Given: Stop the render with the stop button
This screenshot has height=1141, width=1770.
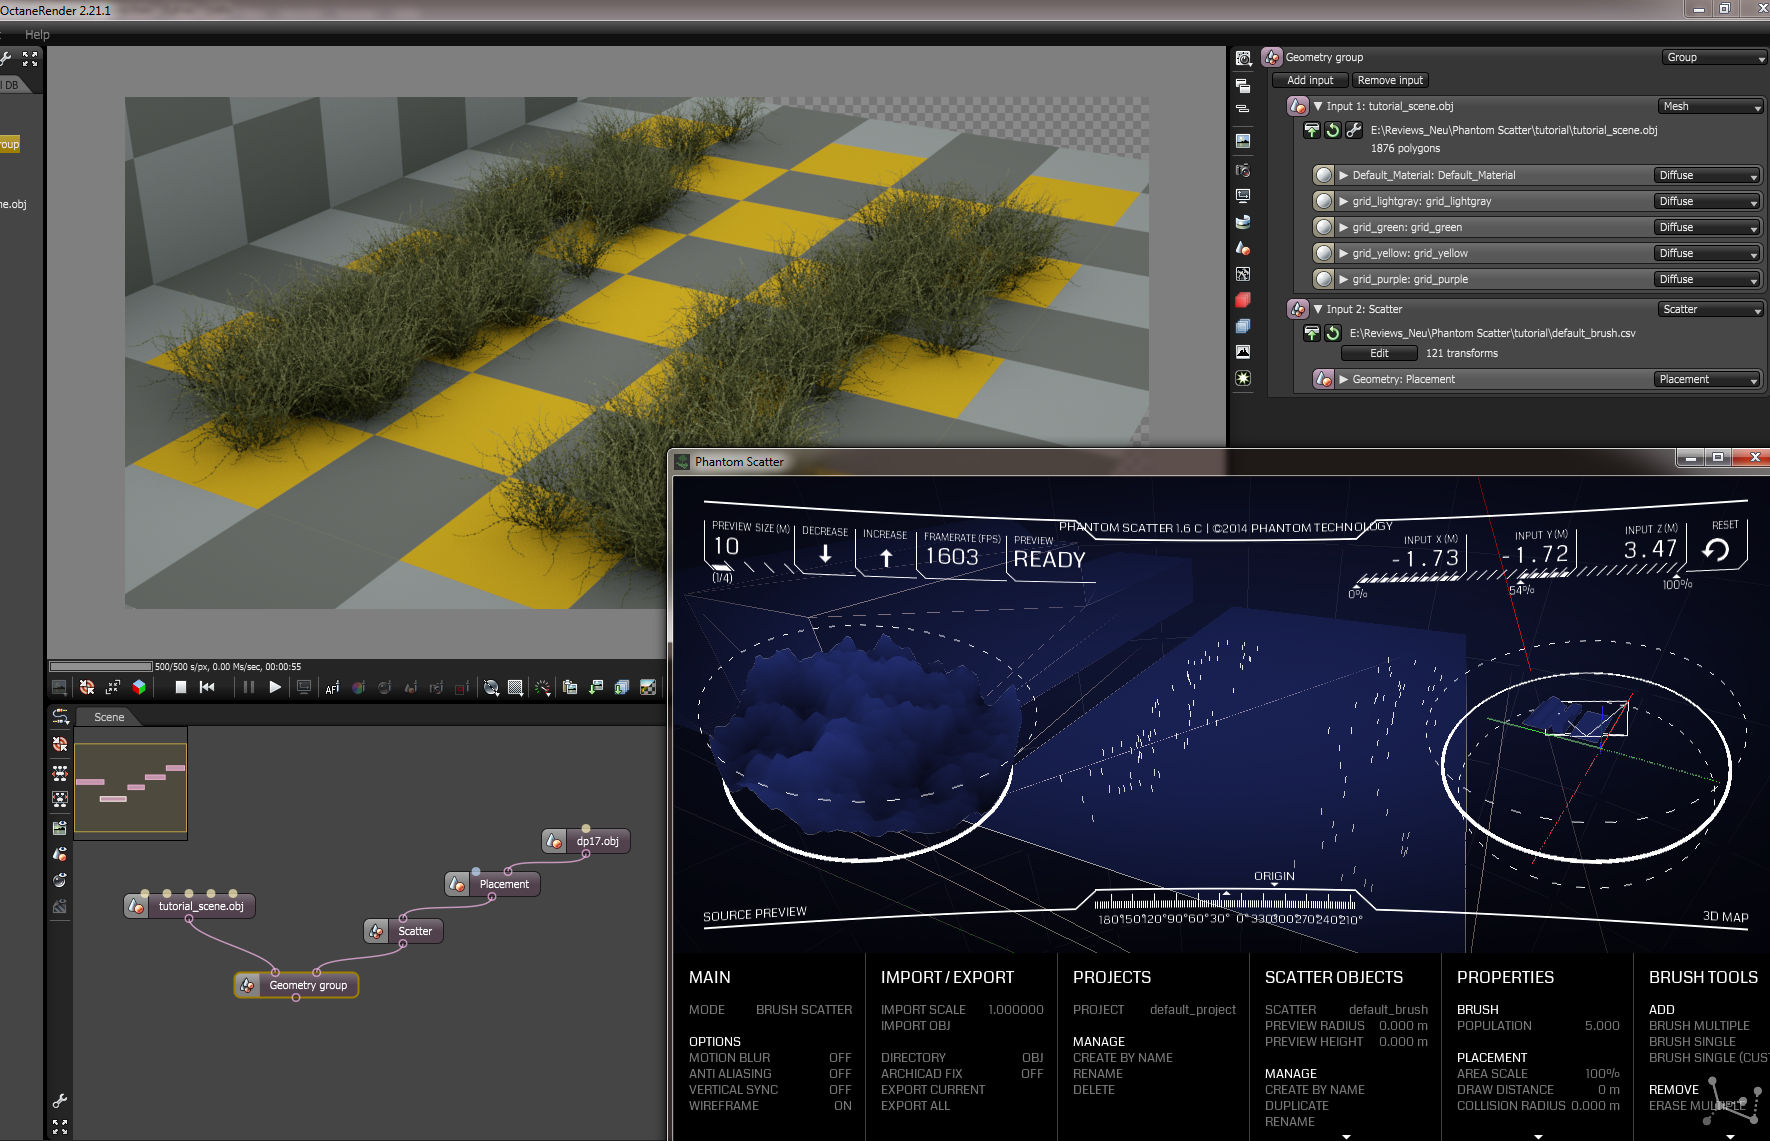Looking at the screenshot, I should [x=181, y=687].
